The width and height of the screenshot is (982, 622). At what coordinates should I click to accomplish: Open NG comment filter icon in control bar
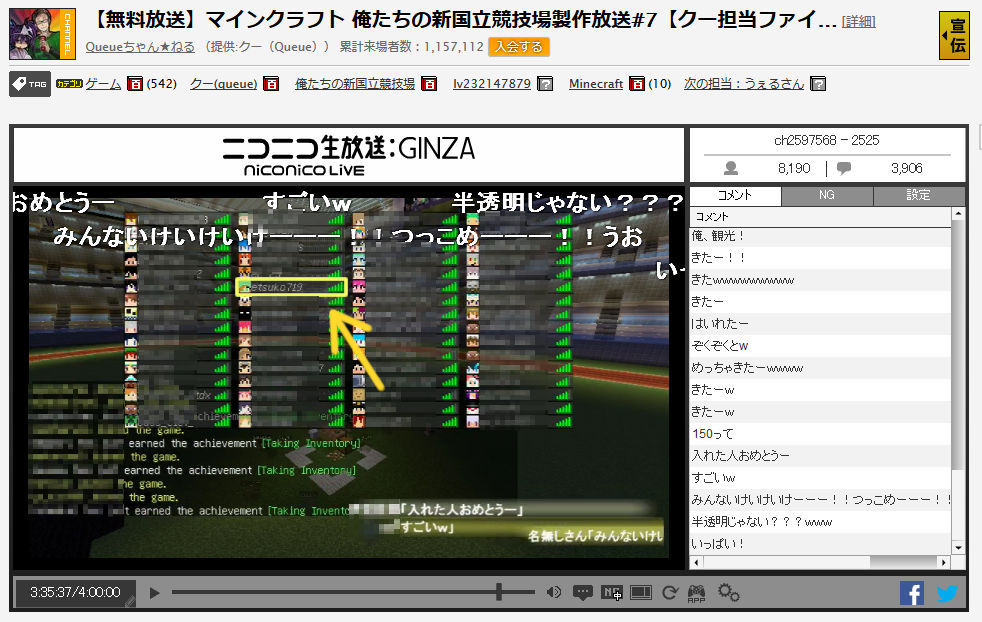pyautogui.click(x=611, y=593)
